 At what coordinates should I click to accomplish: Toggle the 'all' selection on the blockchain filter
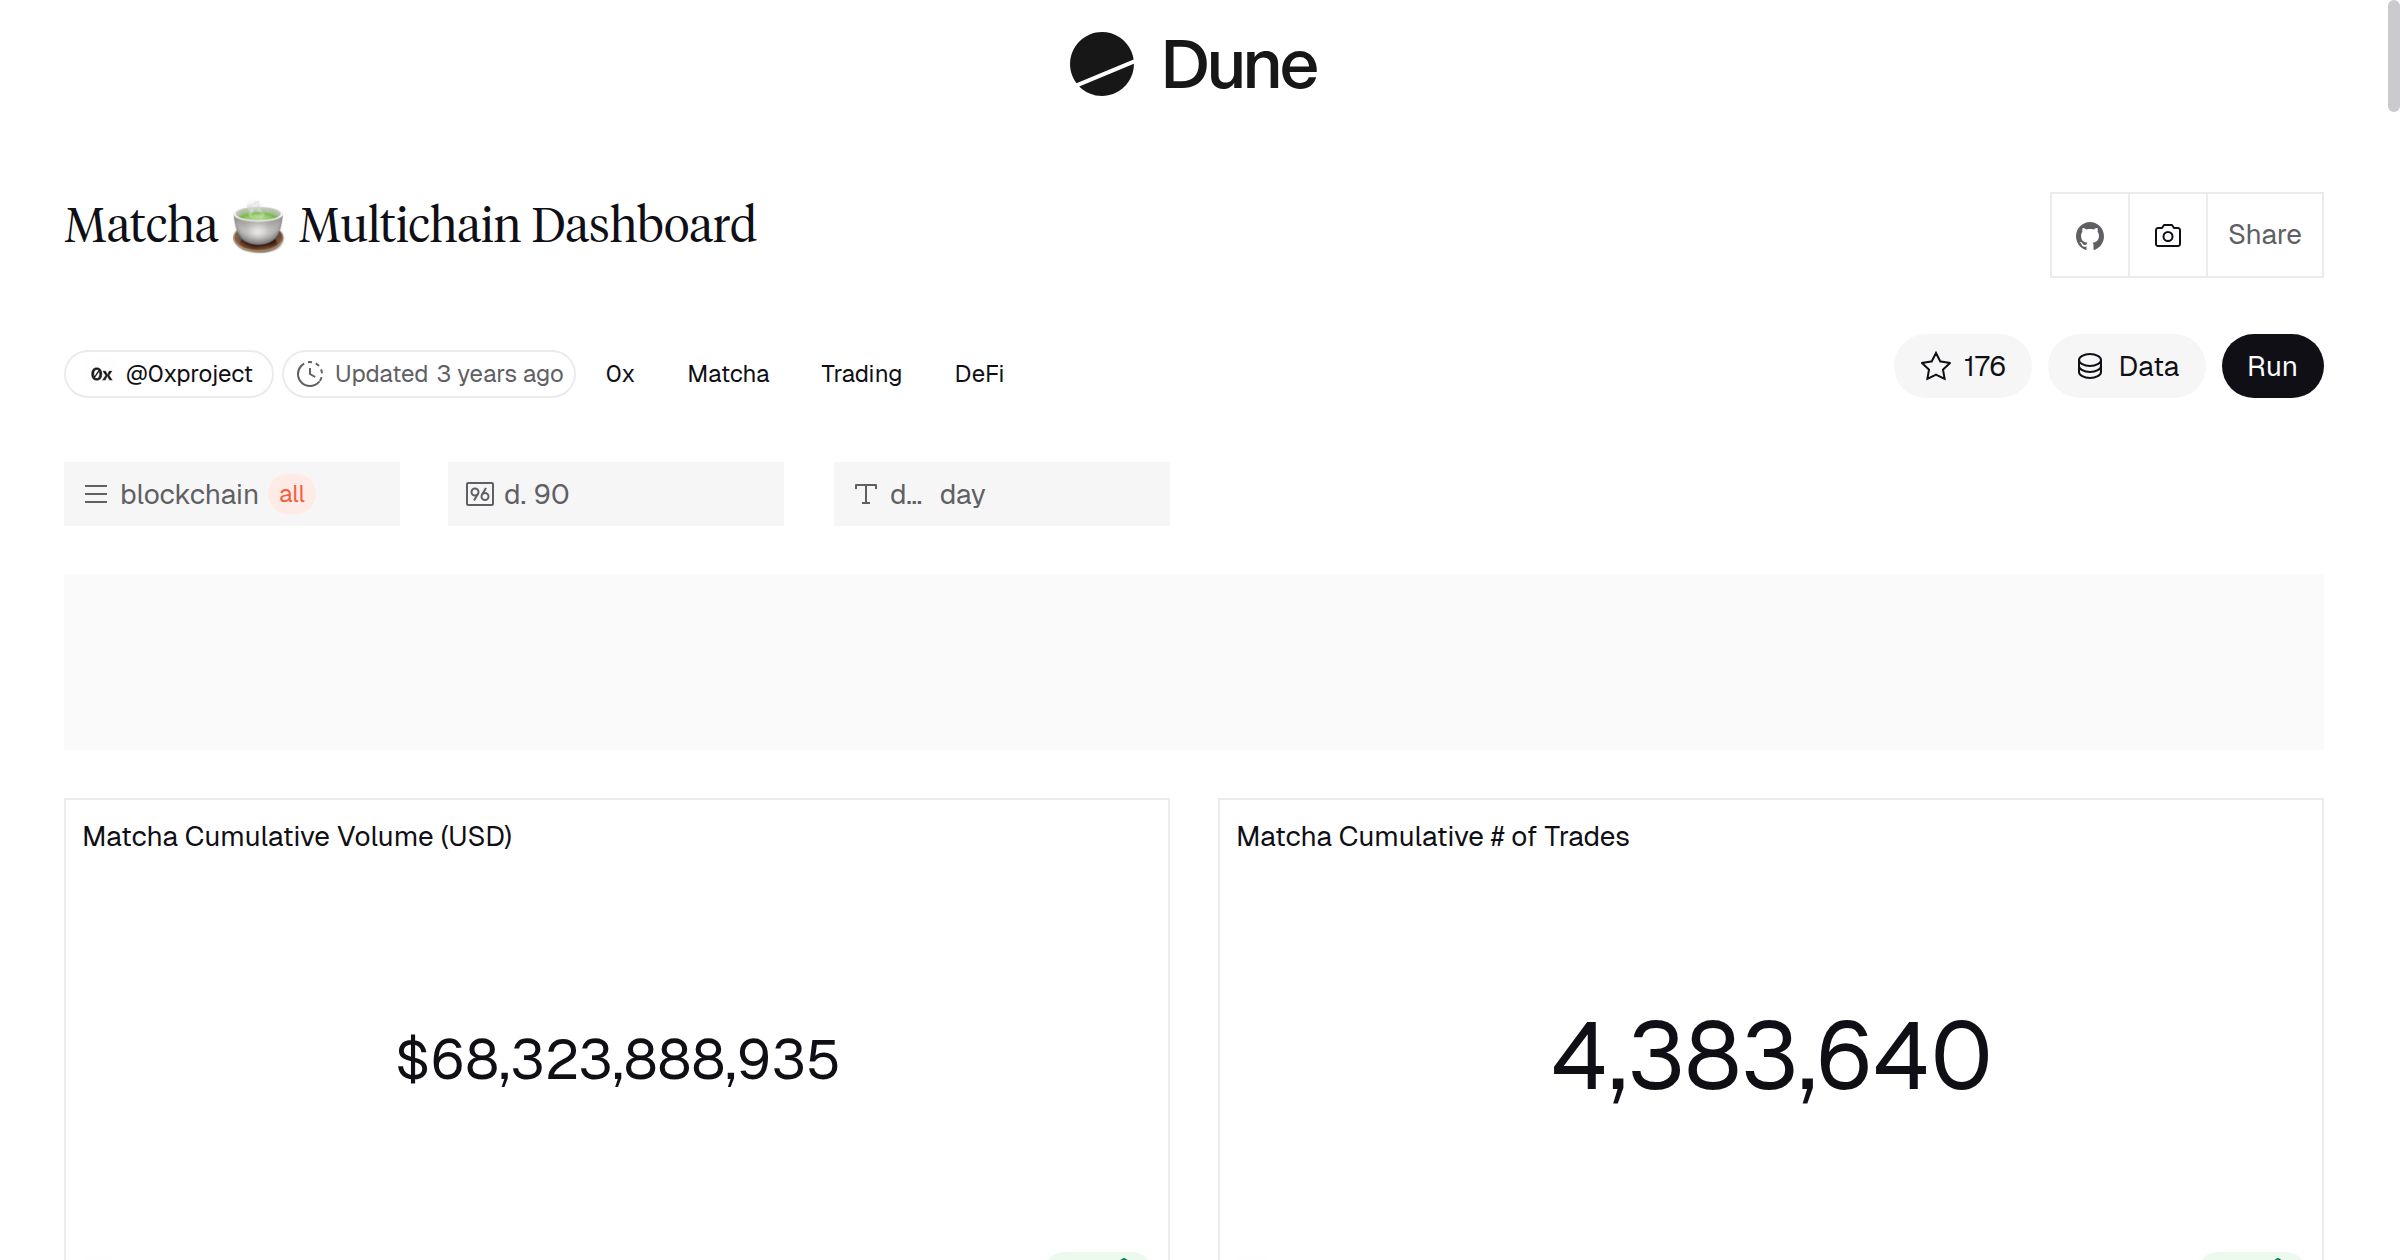click(291, 493)
